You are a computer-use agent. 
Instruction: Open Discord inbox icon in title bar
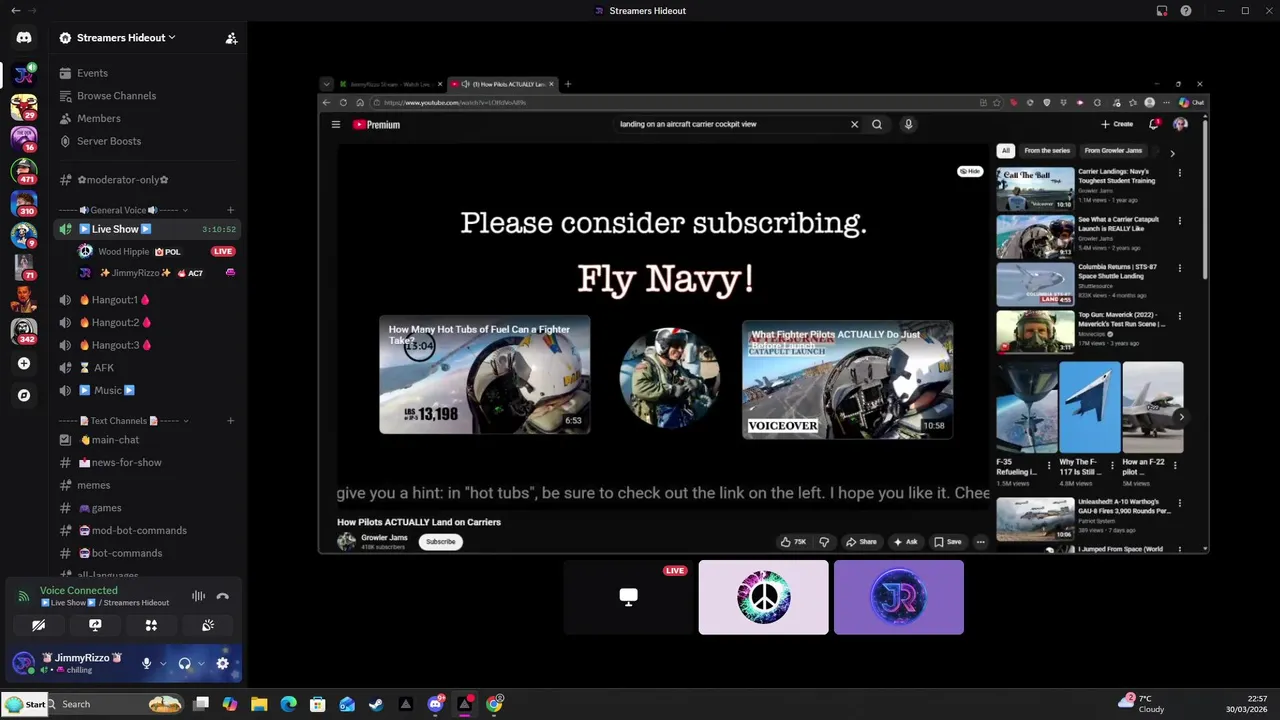tap(1162, 11)
